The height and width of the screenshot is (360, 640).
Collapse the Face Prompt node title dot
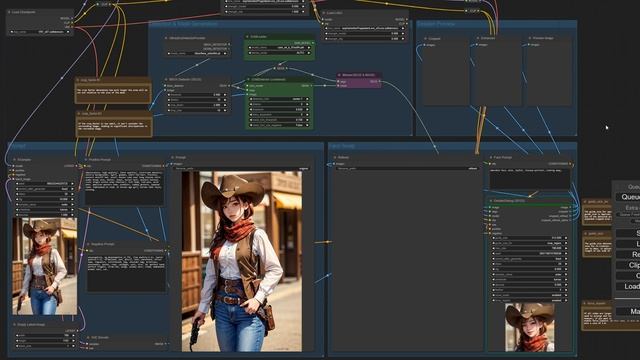point(491,157)
